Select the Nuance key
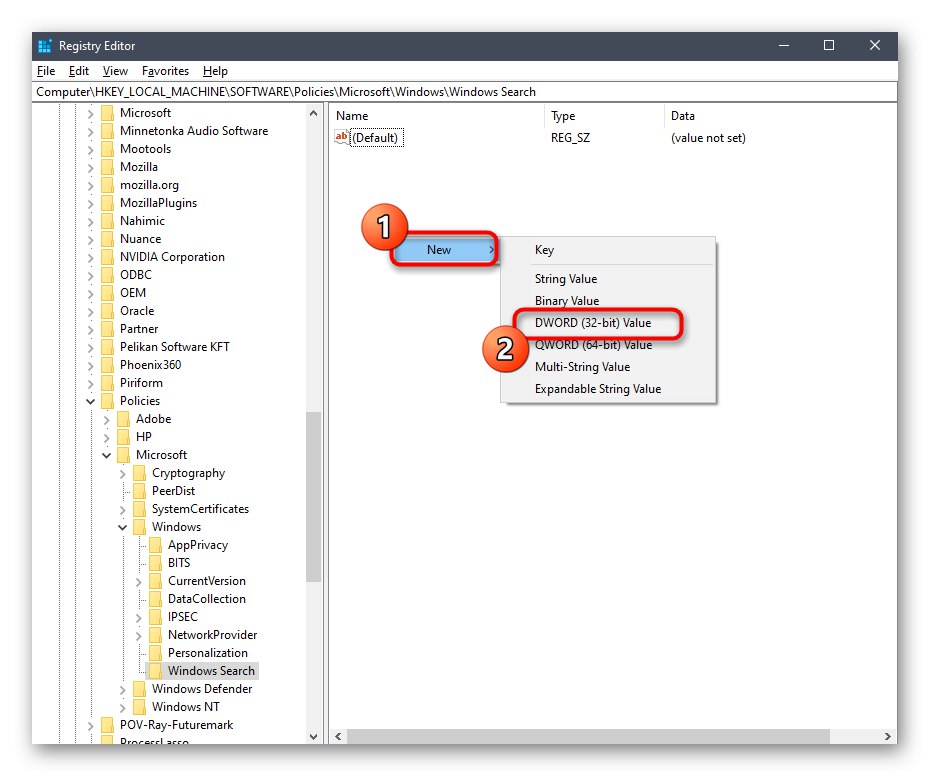 (x=141, y=239)
